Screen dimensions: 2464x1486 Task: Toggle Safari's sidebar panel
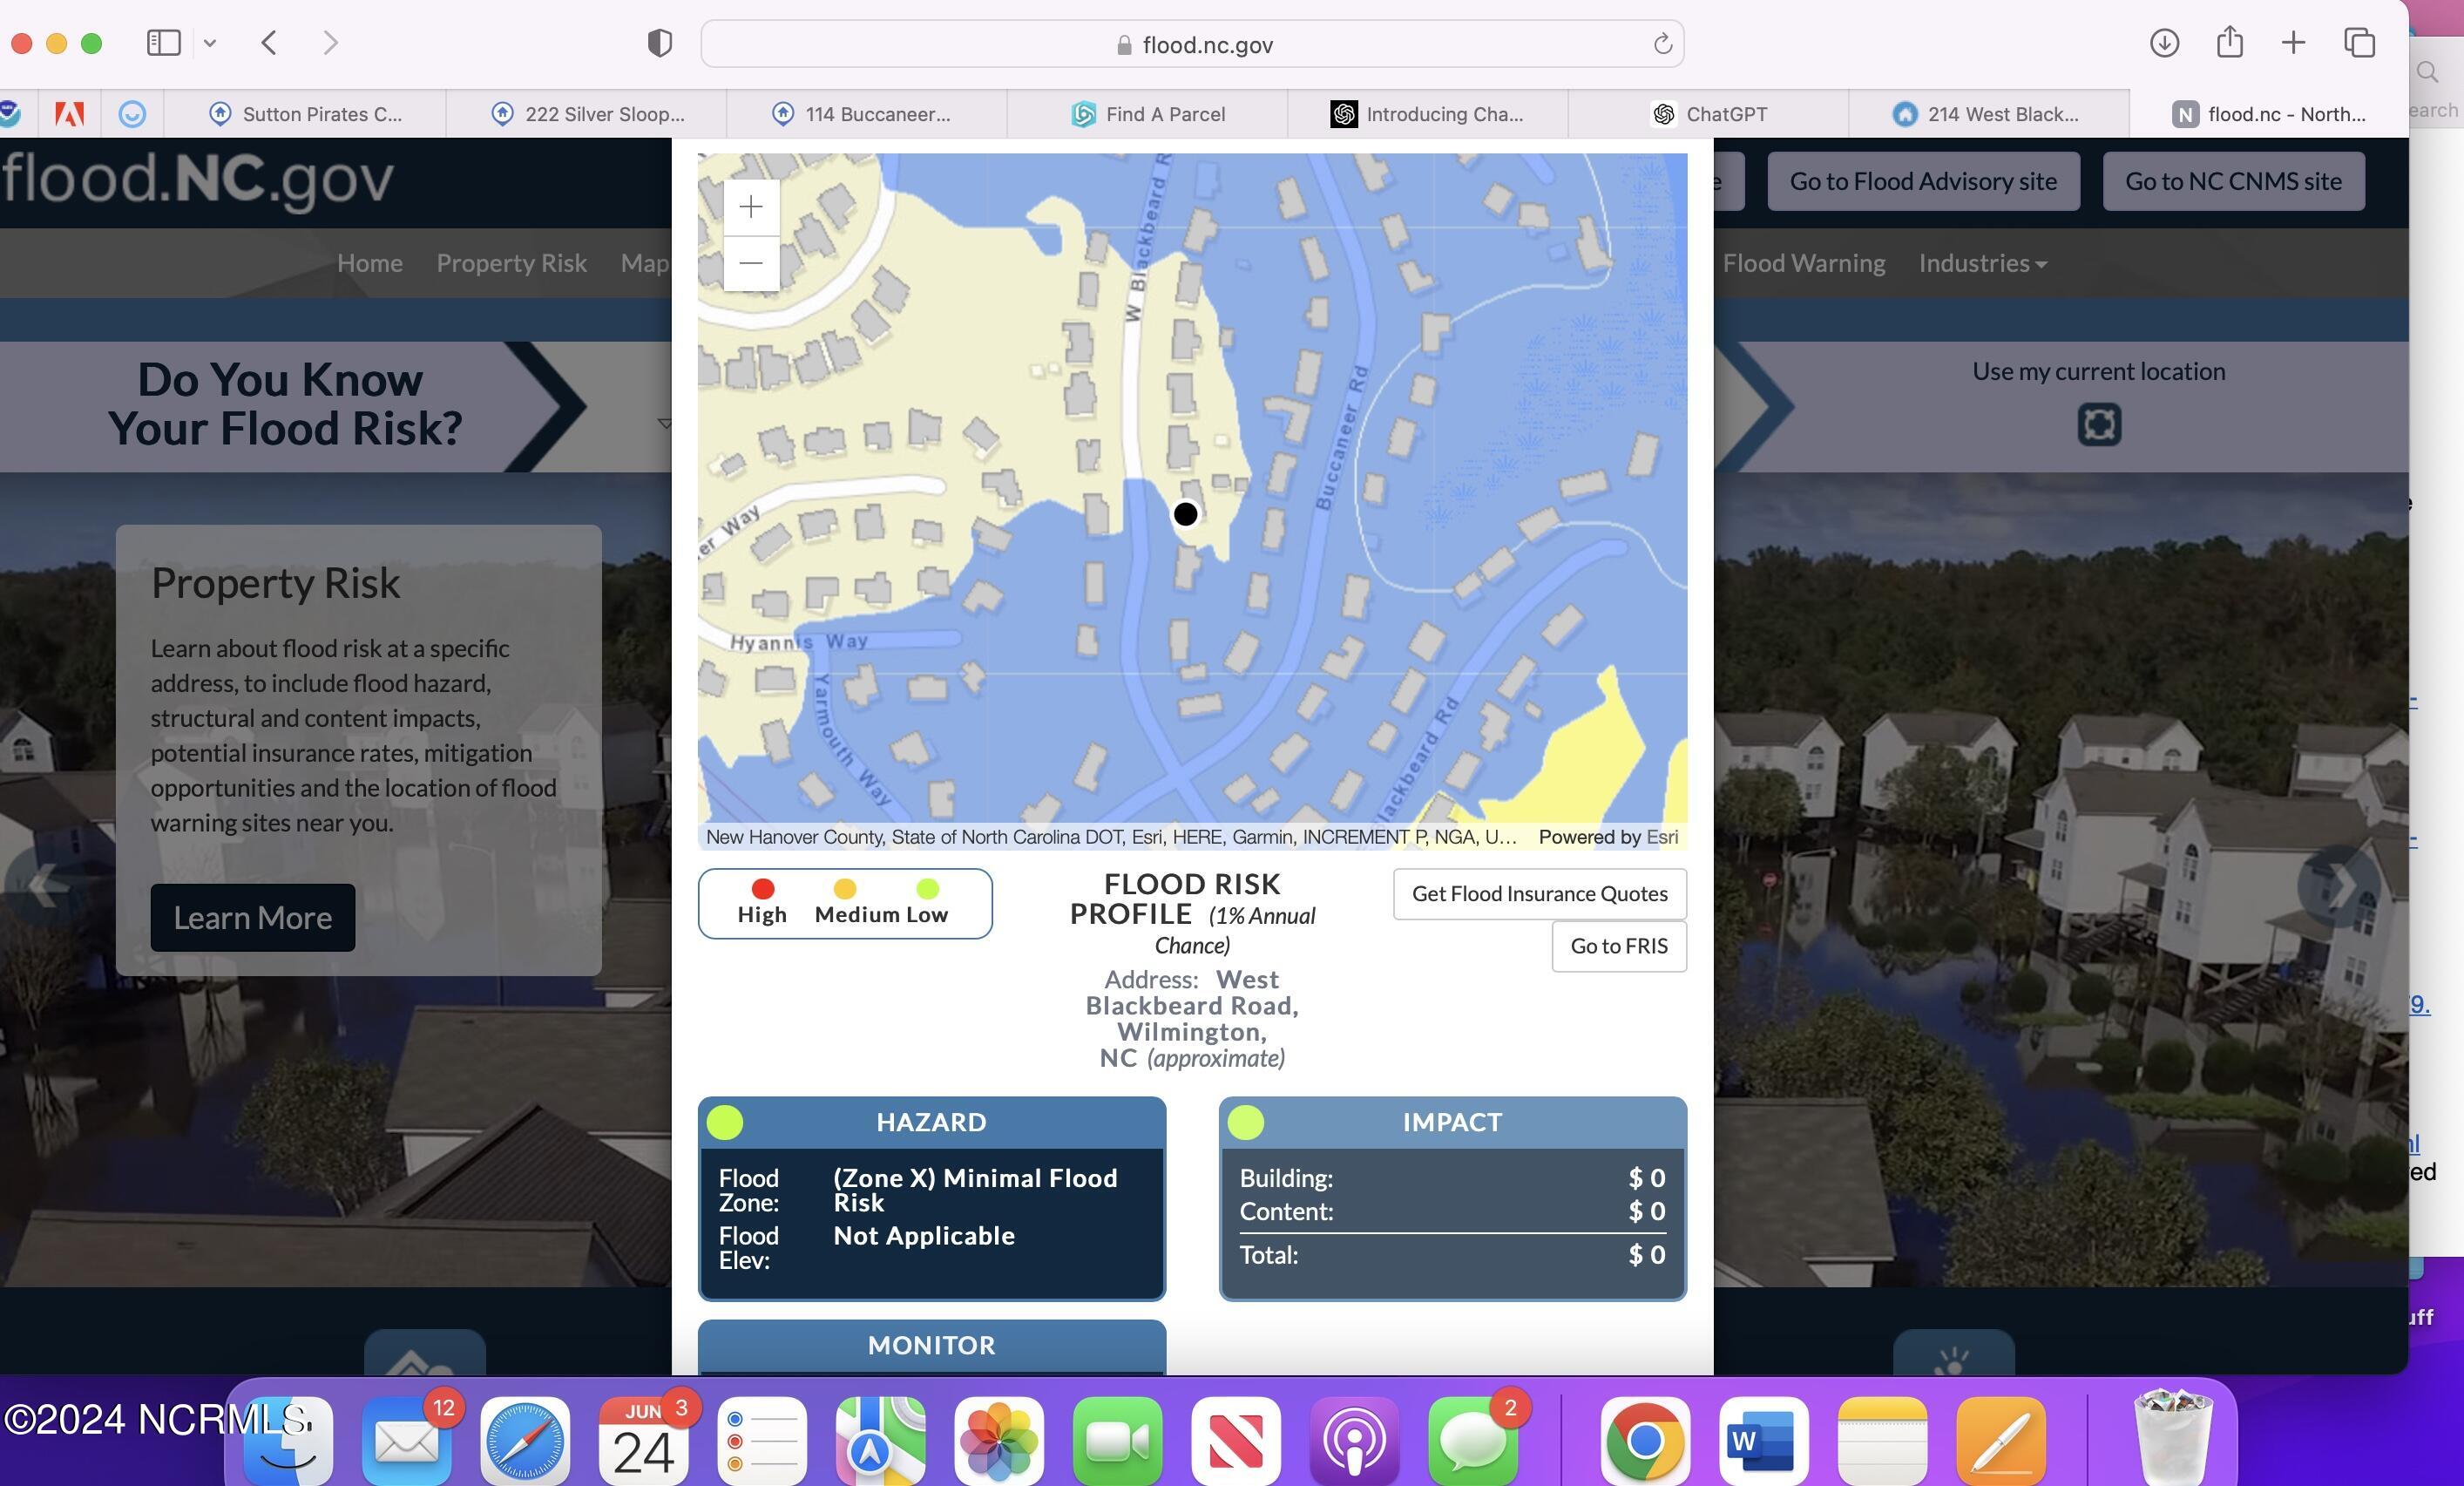163,43
